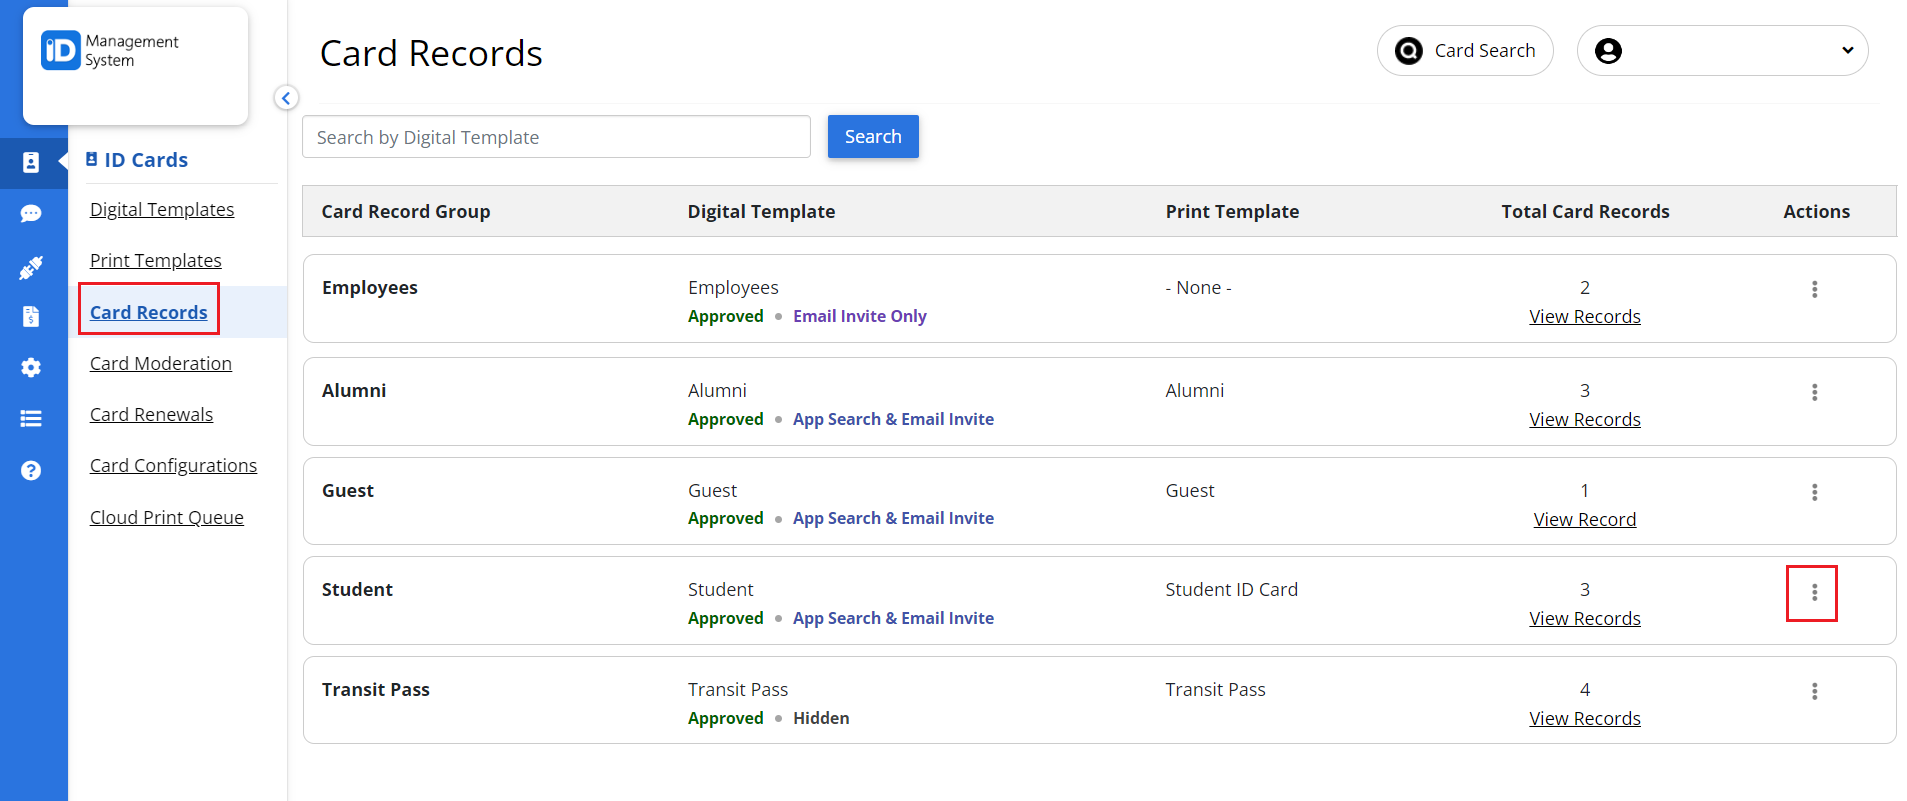This screenshot has height=801, width=1907.
Task: Open Card Renewals in the side menu
Action: (151, 414)
